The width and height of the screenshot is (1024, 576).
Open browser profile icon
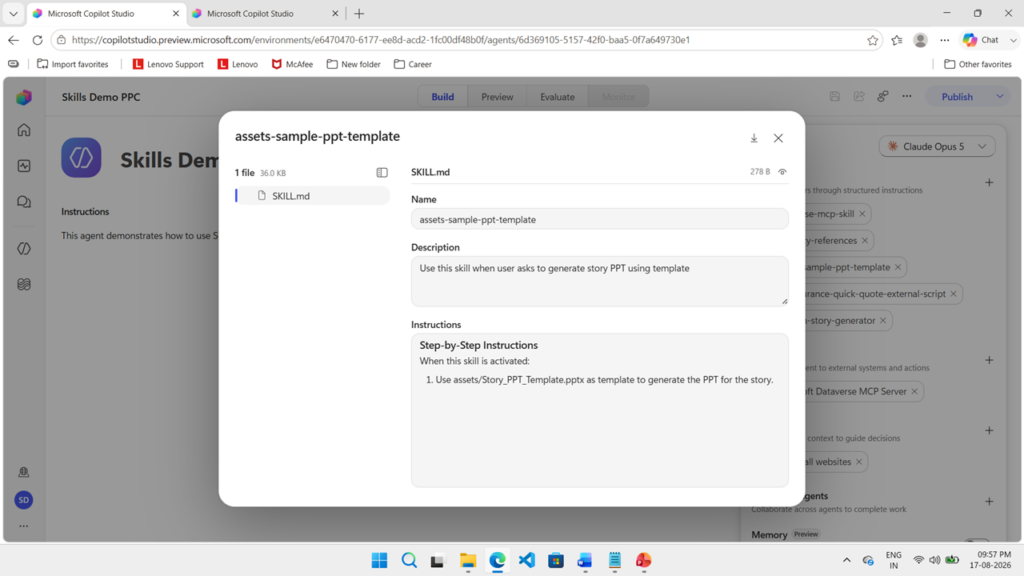tap(920, 40)
